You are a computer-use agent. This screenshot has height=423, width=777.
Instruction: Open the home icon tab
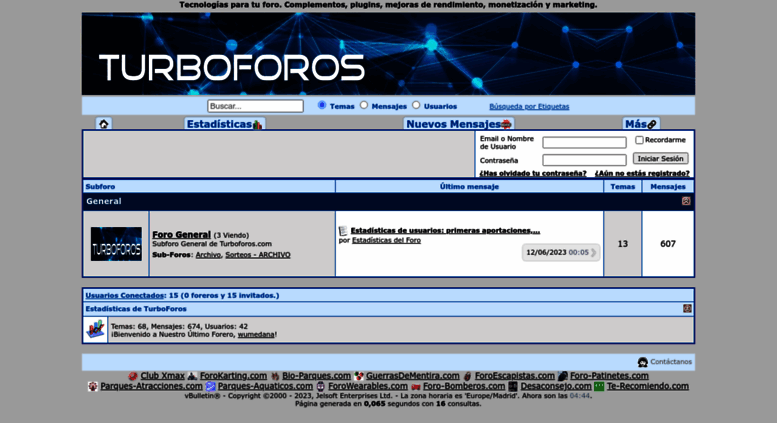(104, 124)
